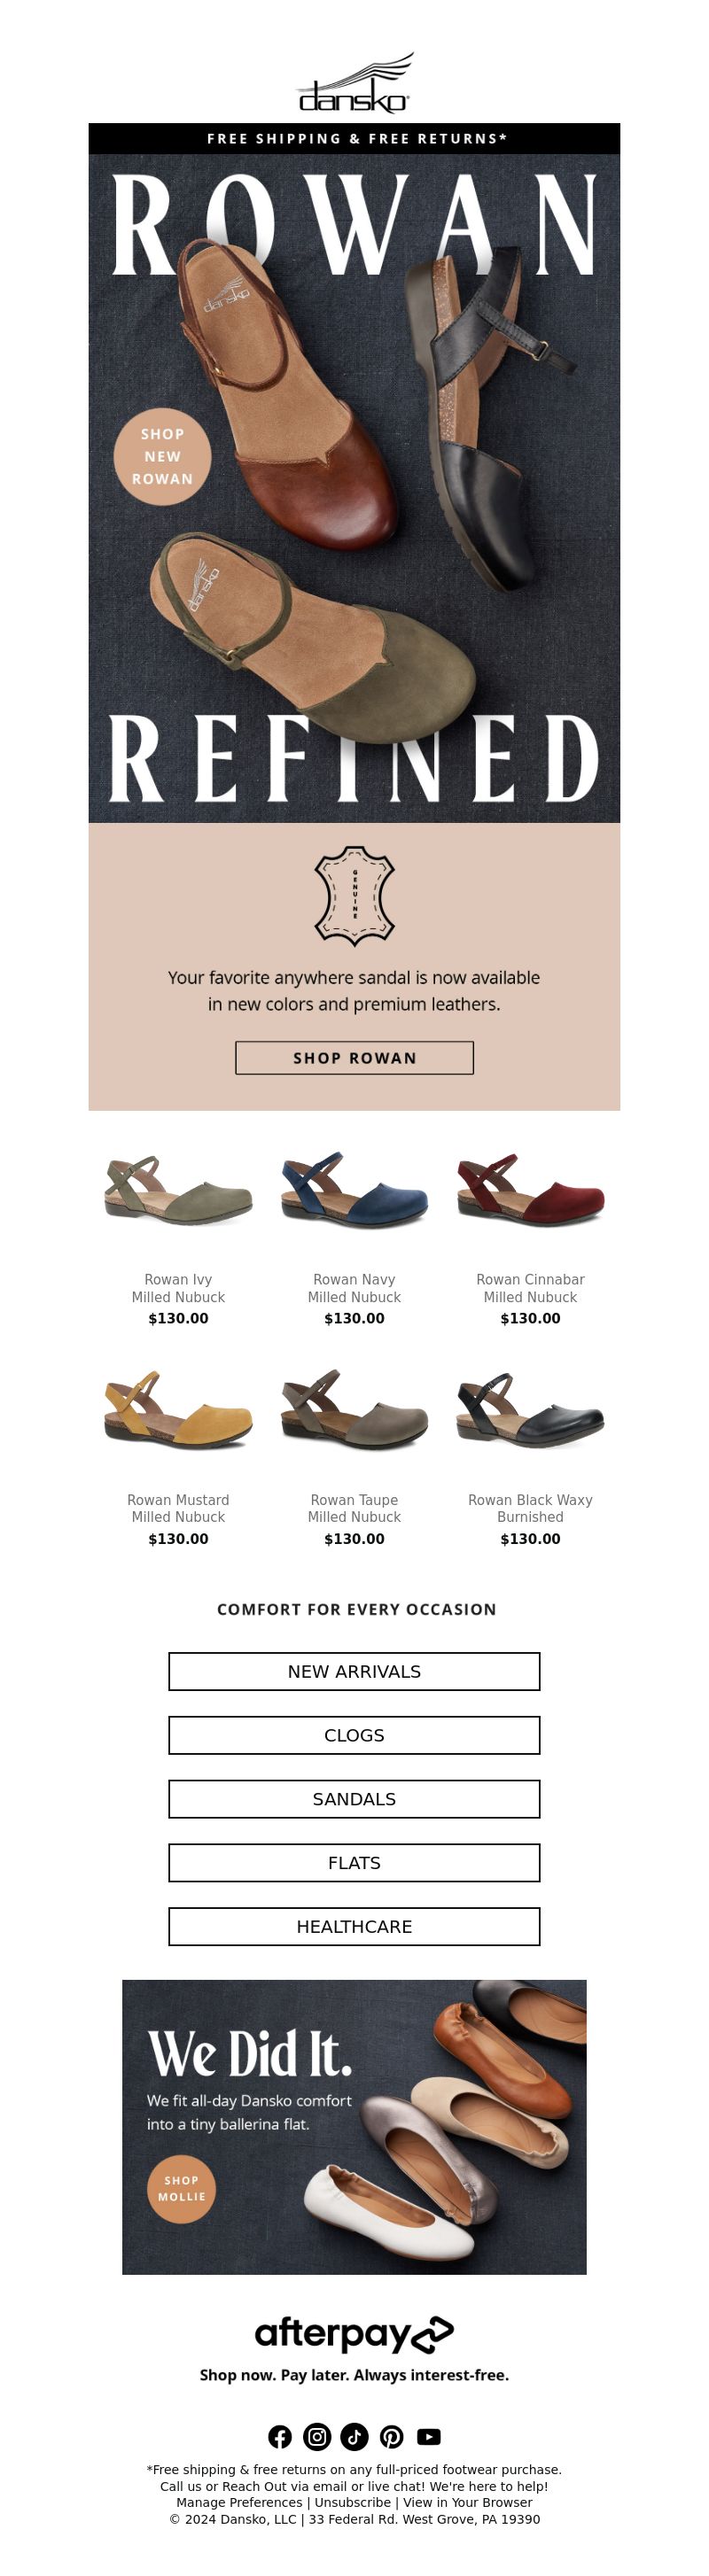Open Dansko's Facebook page icon

point(280,2436)
